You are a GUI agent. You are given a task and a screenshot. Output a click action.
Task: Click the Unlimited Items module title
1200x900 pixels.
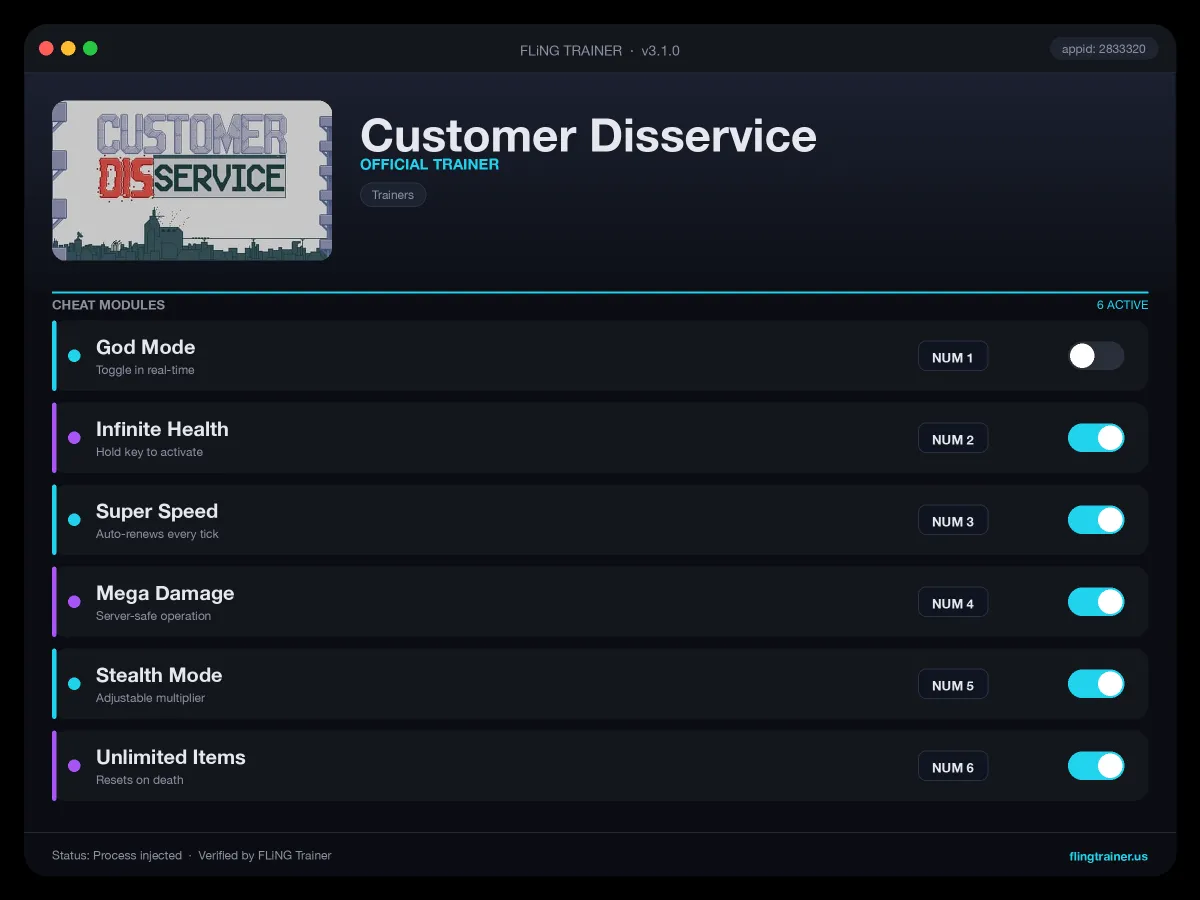171,757
